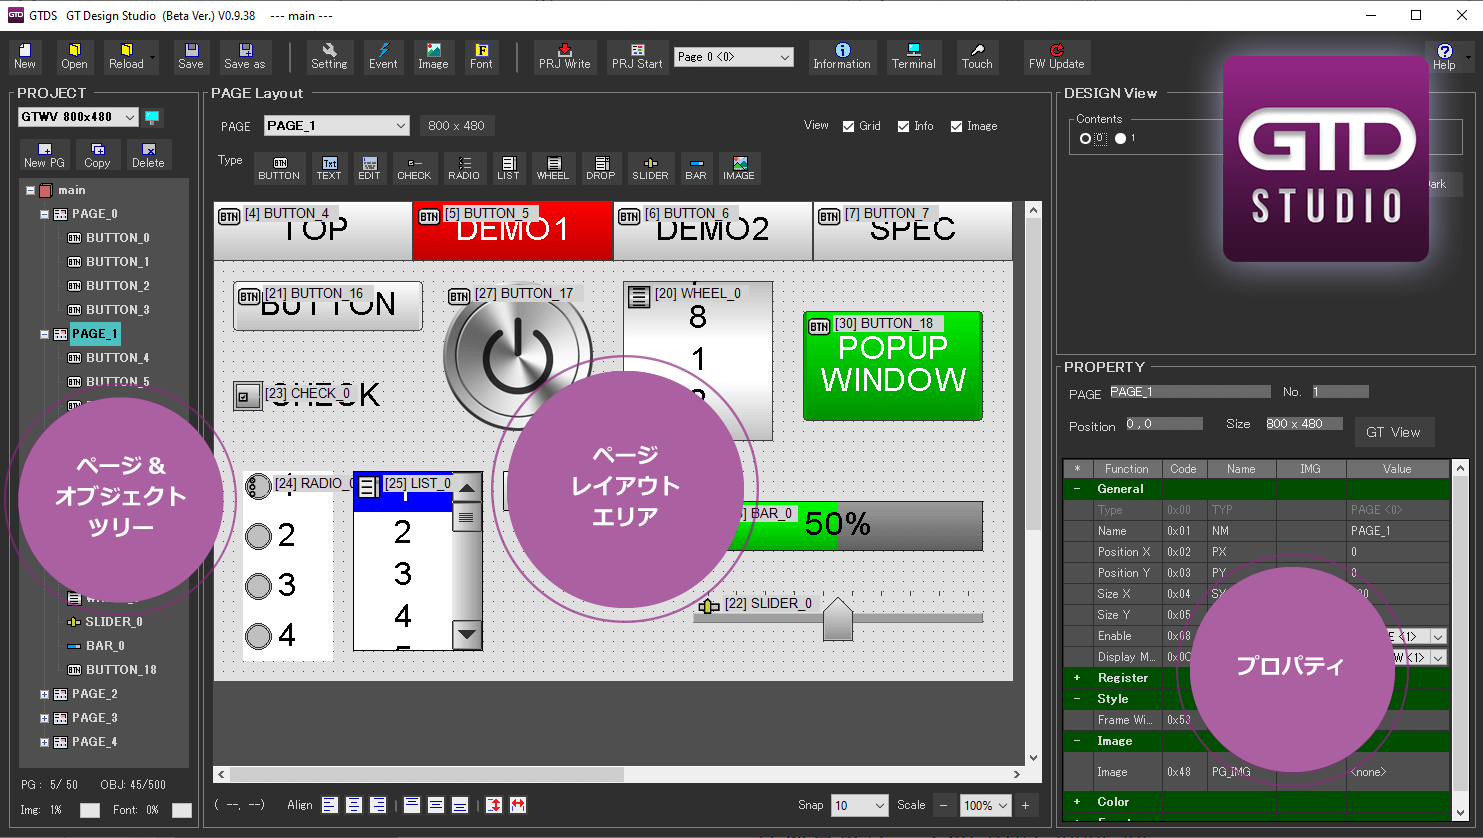Open the Touch tool
1483x838 pixels.
pyautogui.click(x=977, y=57)
